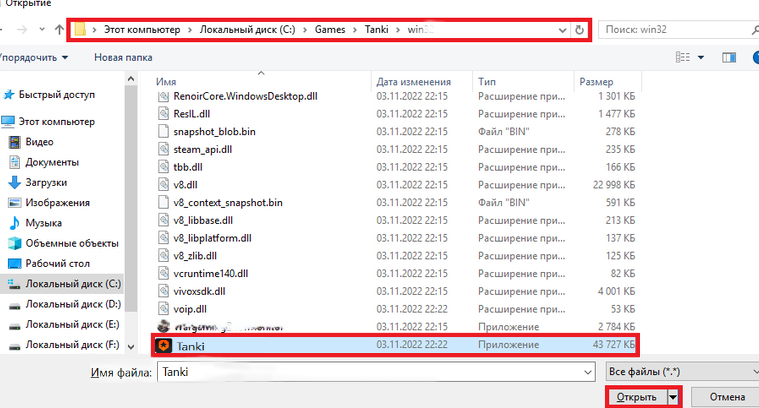Open the Упорядочить menu
The height and width of the screenshot is (408, 759).
pyautogui.click(x=34, y=58)
